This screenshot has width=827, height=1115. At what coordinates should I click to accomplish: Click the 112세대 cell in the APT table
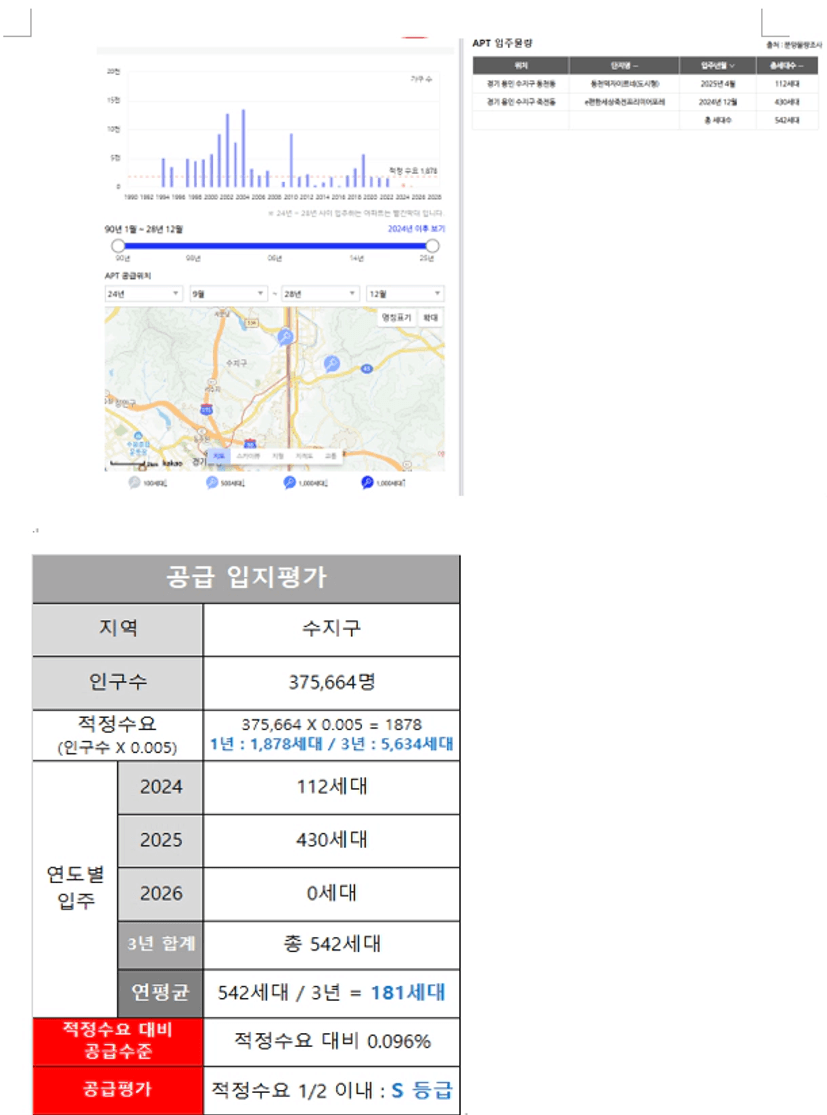pyautogui.click(x=786, y=84)
